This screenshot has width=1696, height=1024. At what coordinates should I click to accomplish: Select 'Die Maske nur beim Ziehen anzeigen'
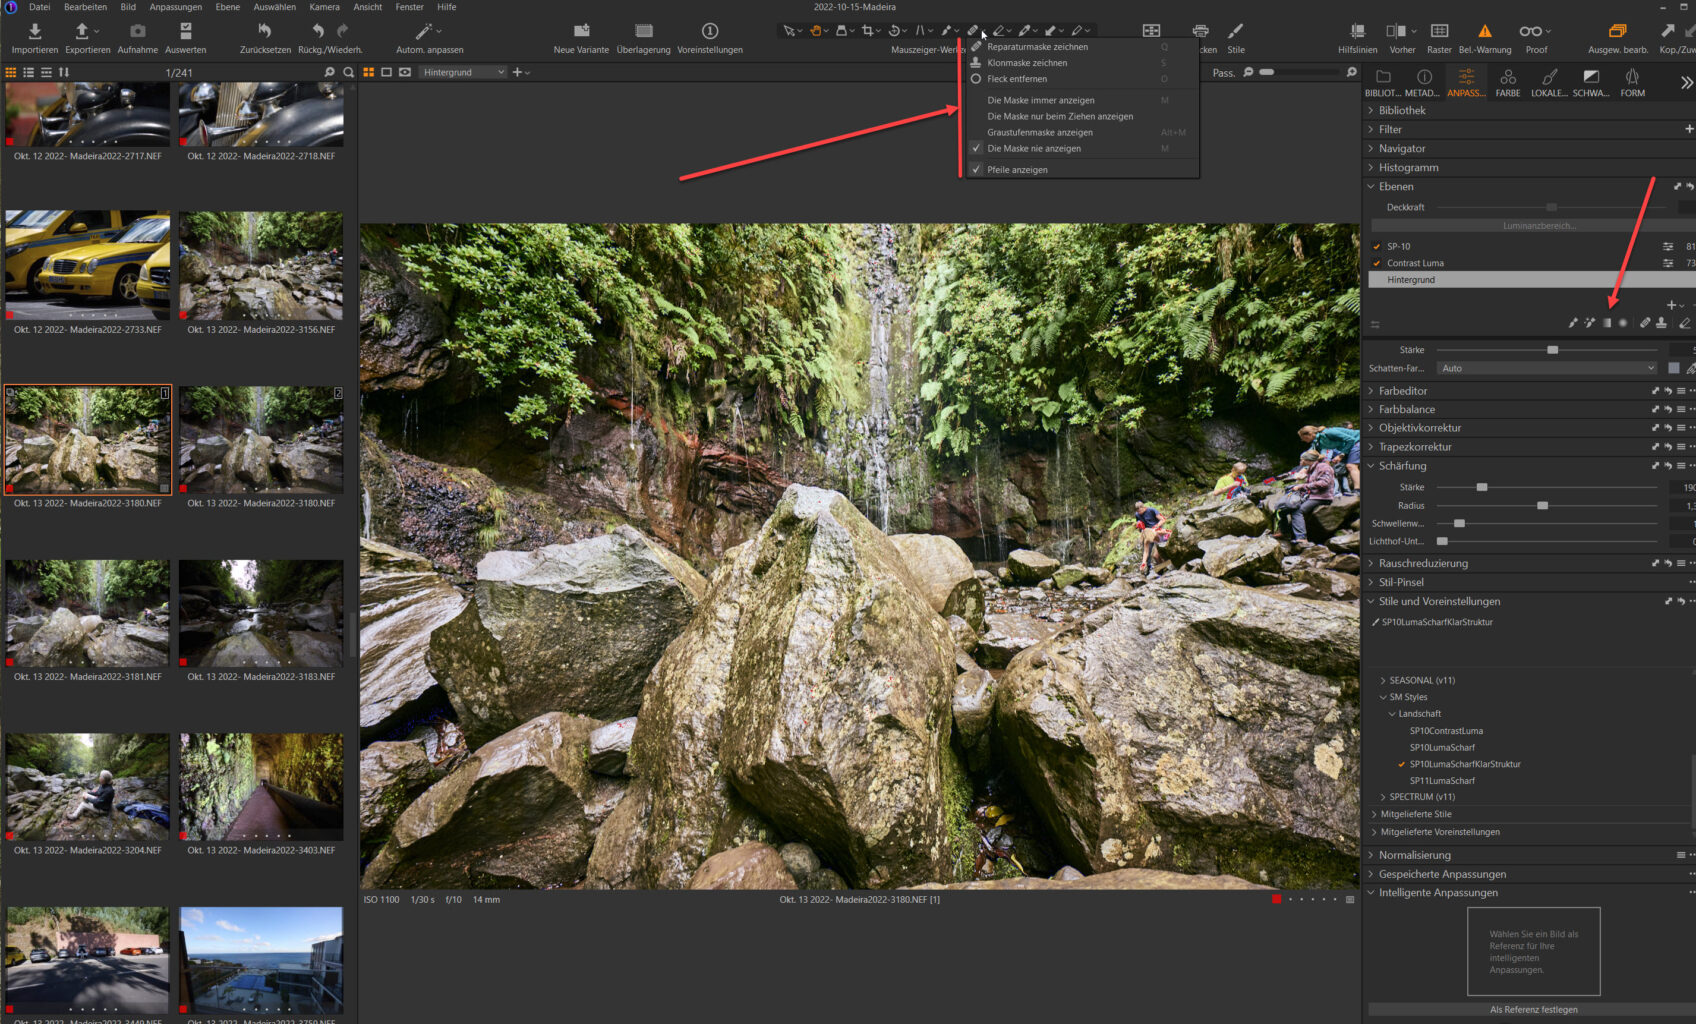click(x=1060, y=116)
